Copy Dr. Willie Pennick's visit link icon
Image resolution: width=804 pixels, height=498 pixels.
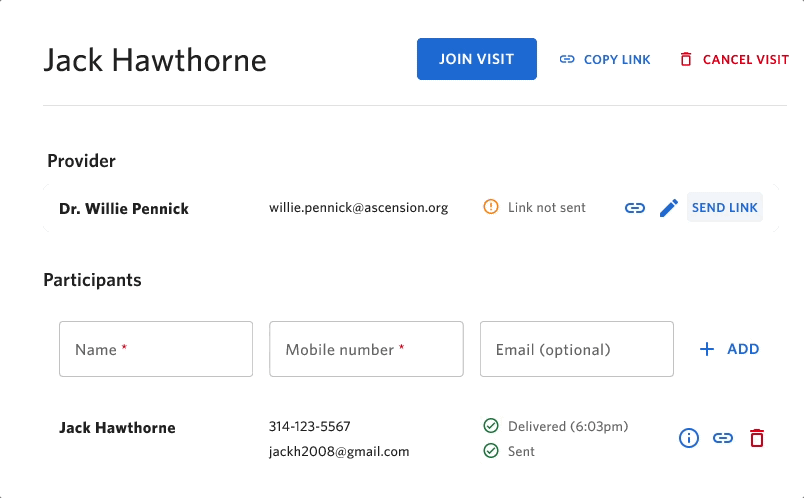tap(634, 208)
